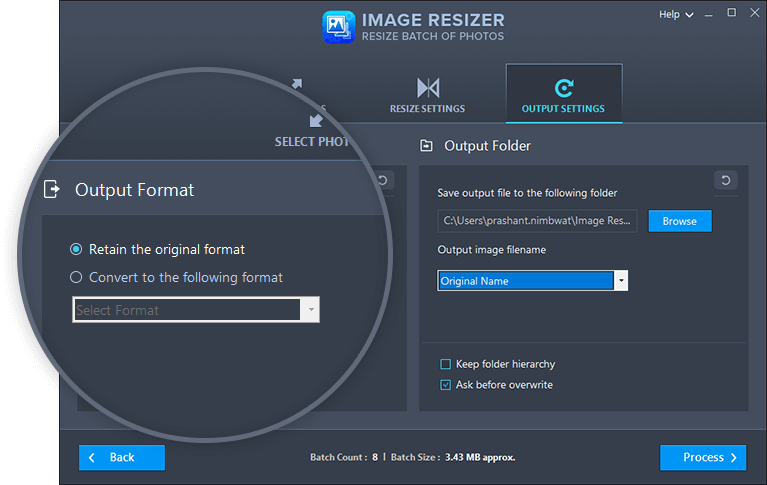Click the Back button

click(x=122, y=458)
